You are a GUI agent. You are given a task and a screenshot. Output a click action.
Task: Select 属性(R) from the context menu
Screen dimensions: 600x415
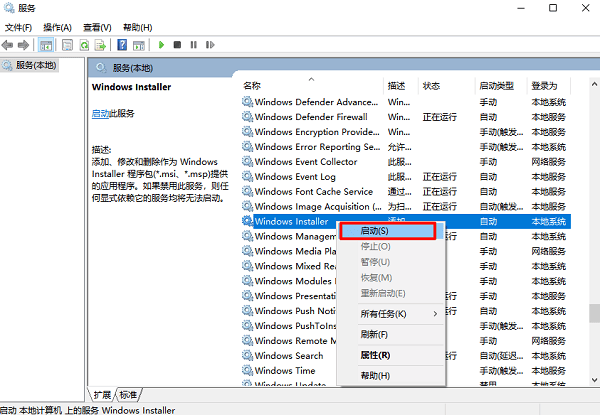376,355
